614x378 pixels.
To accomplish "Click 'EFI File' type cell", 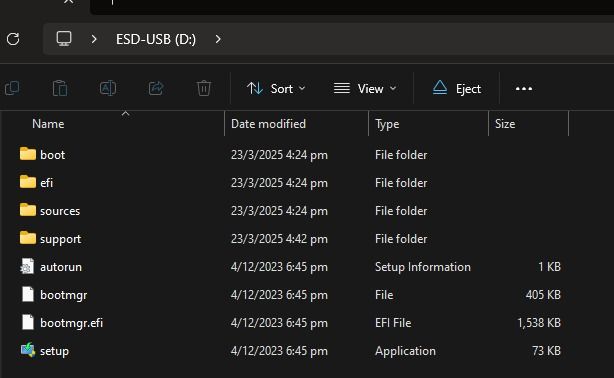I will click(x=393, y=323).
